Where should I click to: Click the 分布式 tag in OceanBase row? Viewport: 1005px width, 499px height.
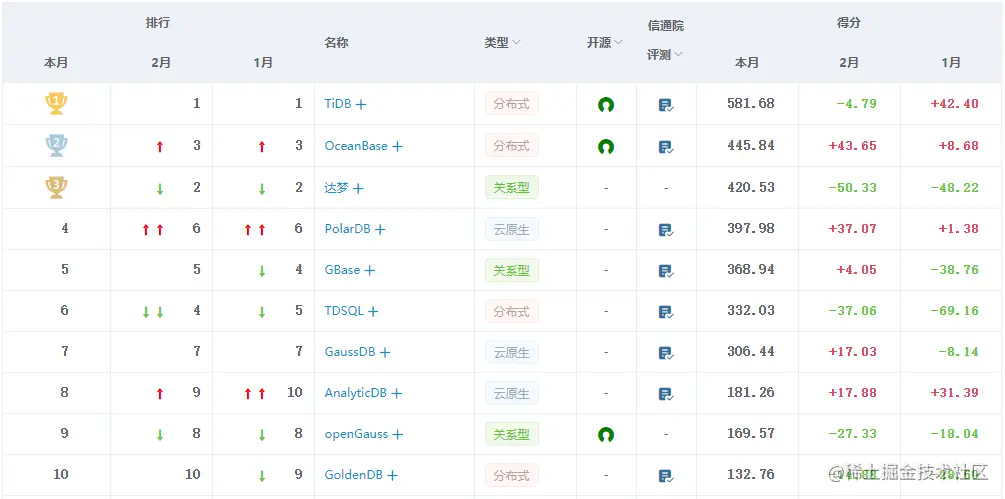511,145
